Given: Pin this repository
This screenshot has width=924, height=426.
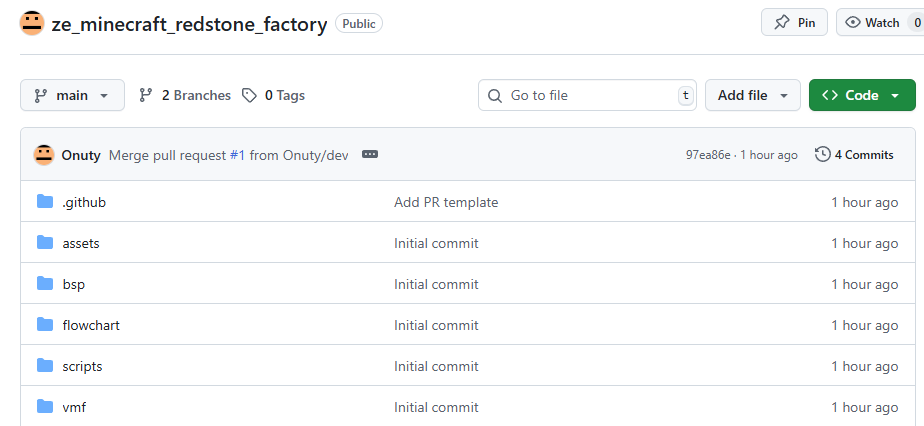Looking at the screenshot, I should (x=794, y=23).
